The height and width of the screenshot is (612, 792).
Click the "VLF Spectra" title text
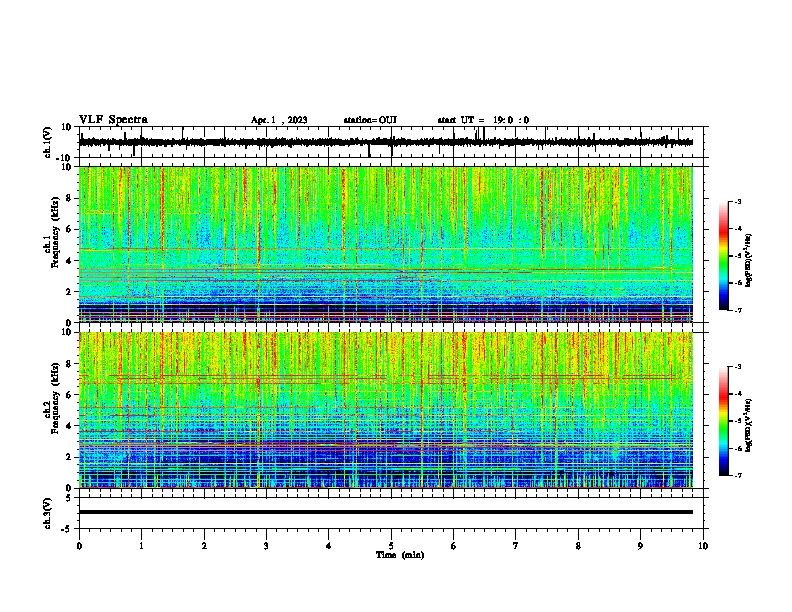[113, 120]
